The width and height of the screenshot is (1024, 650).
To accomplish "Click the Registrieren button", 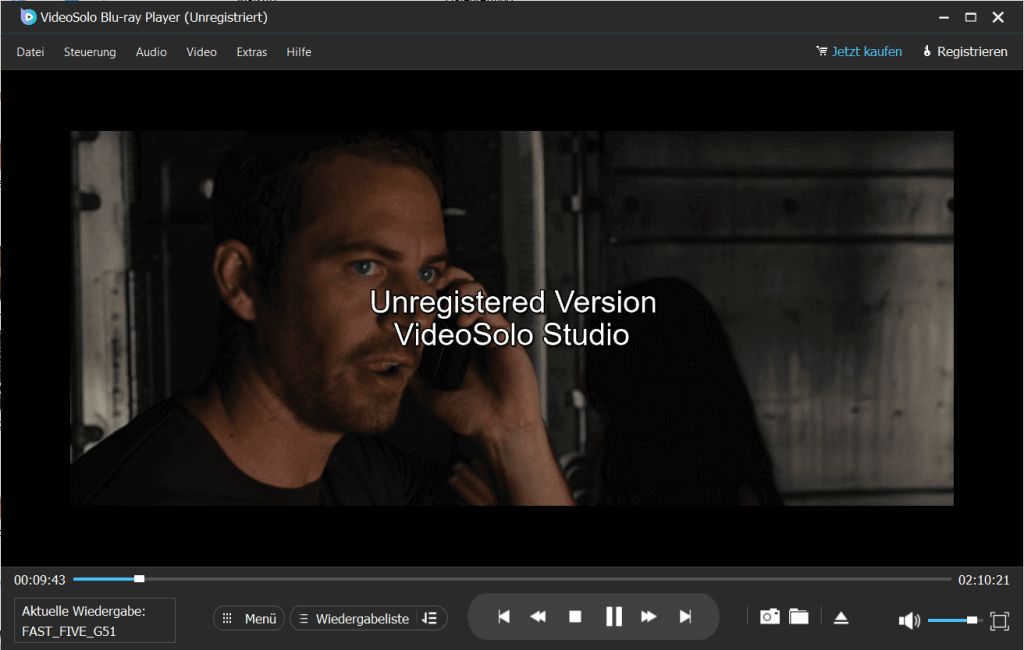I will (965, 51).
